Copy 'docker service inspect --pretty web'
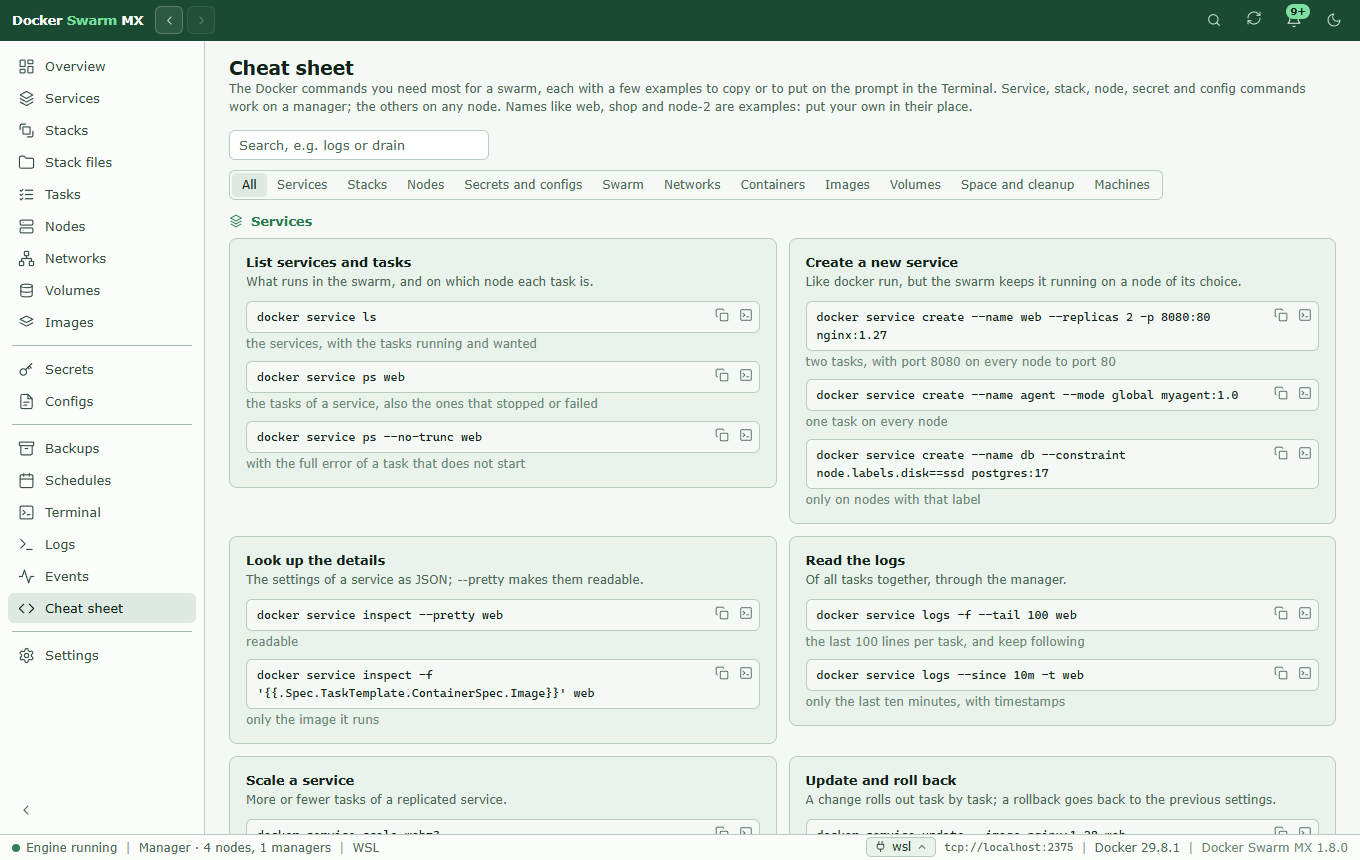Screen dimensions: 1360x860 [722, 613]
